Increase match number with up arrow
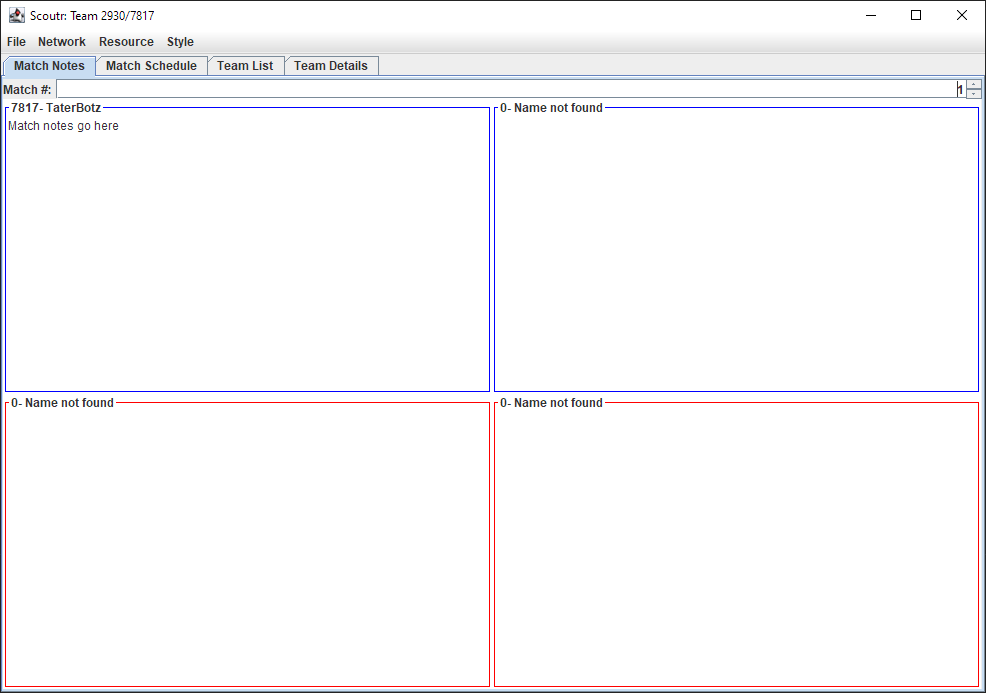986x693 pixels. [974, 85]
